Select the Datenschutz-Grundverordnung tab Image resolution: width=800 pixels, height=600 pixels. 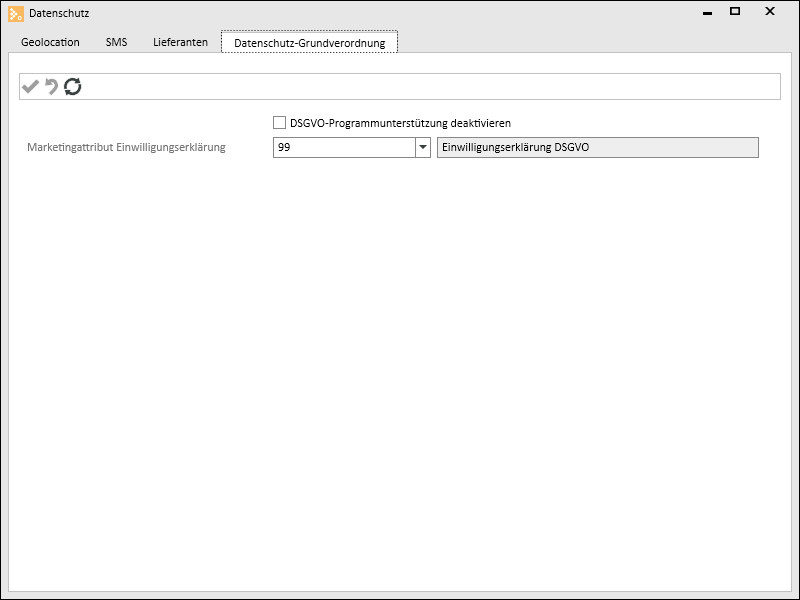coord(309,42)
